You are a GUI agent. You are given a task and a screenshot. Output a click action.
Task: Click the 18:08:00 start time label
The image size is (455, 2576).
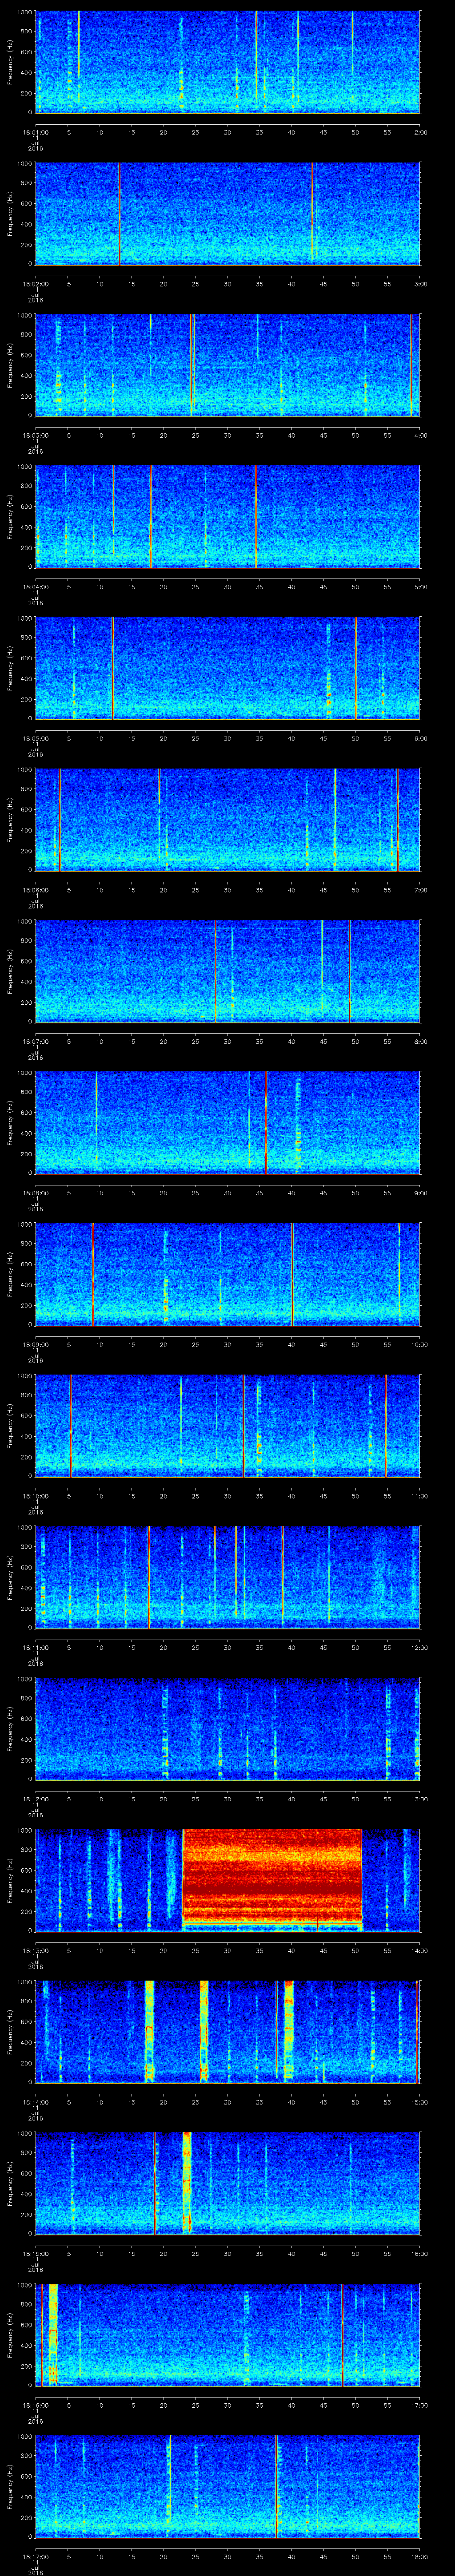pyautogui.click(x=35, y=1193)
